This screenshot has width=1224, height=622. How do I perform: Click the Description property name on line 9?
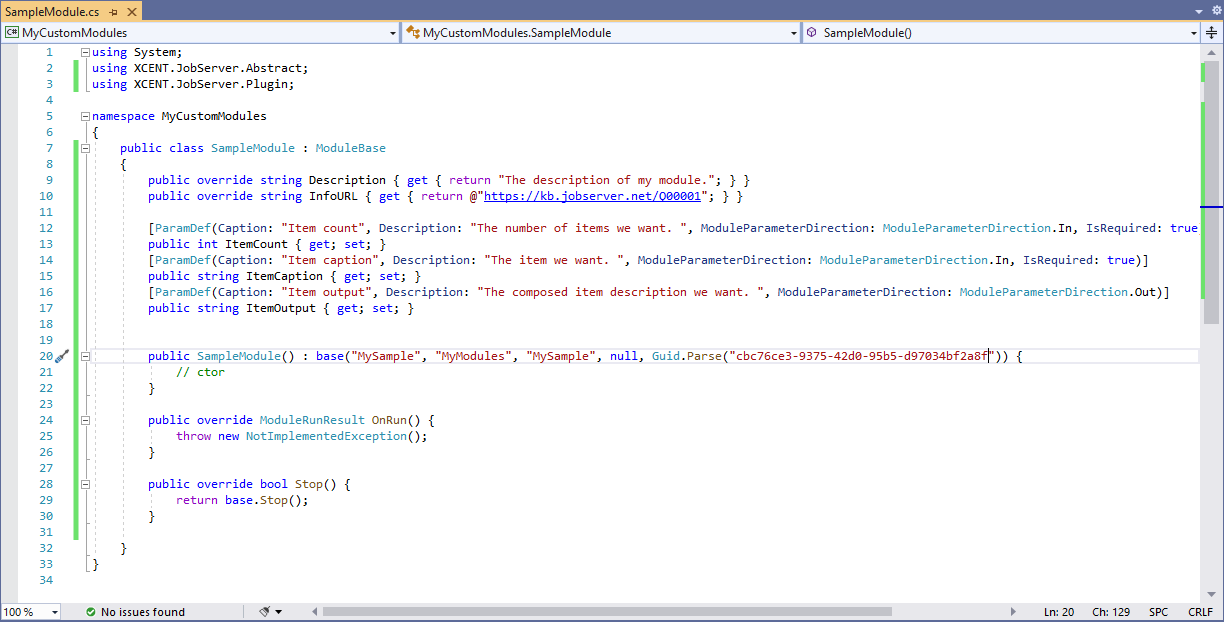point(347,180)
